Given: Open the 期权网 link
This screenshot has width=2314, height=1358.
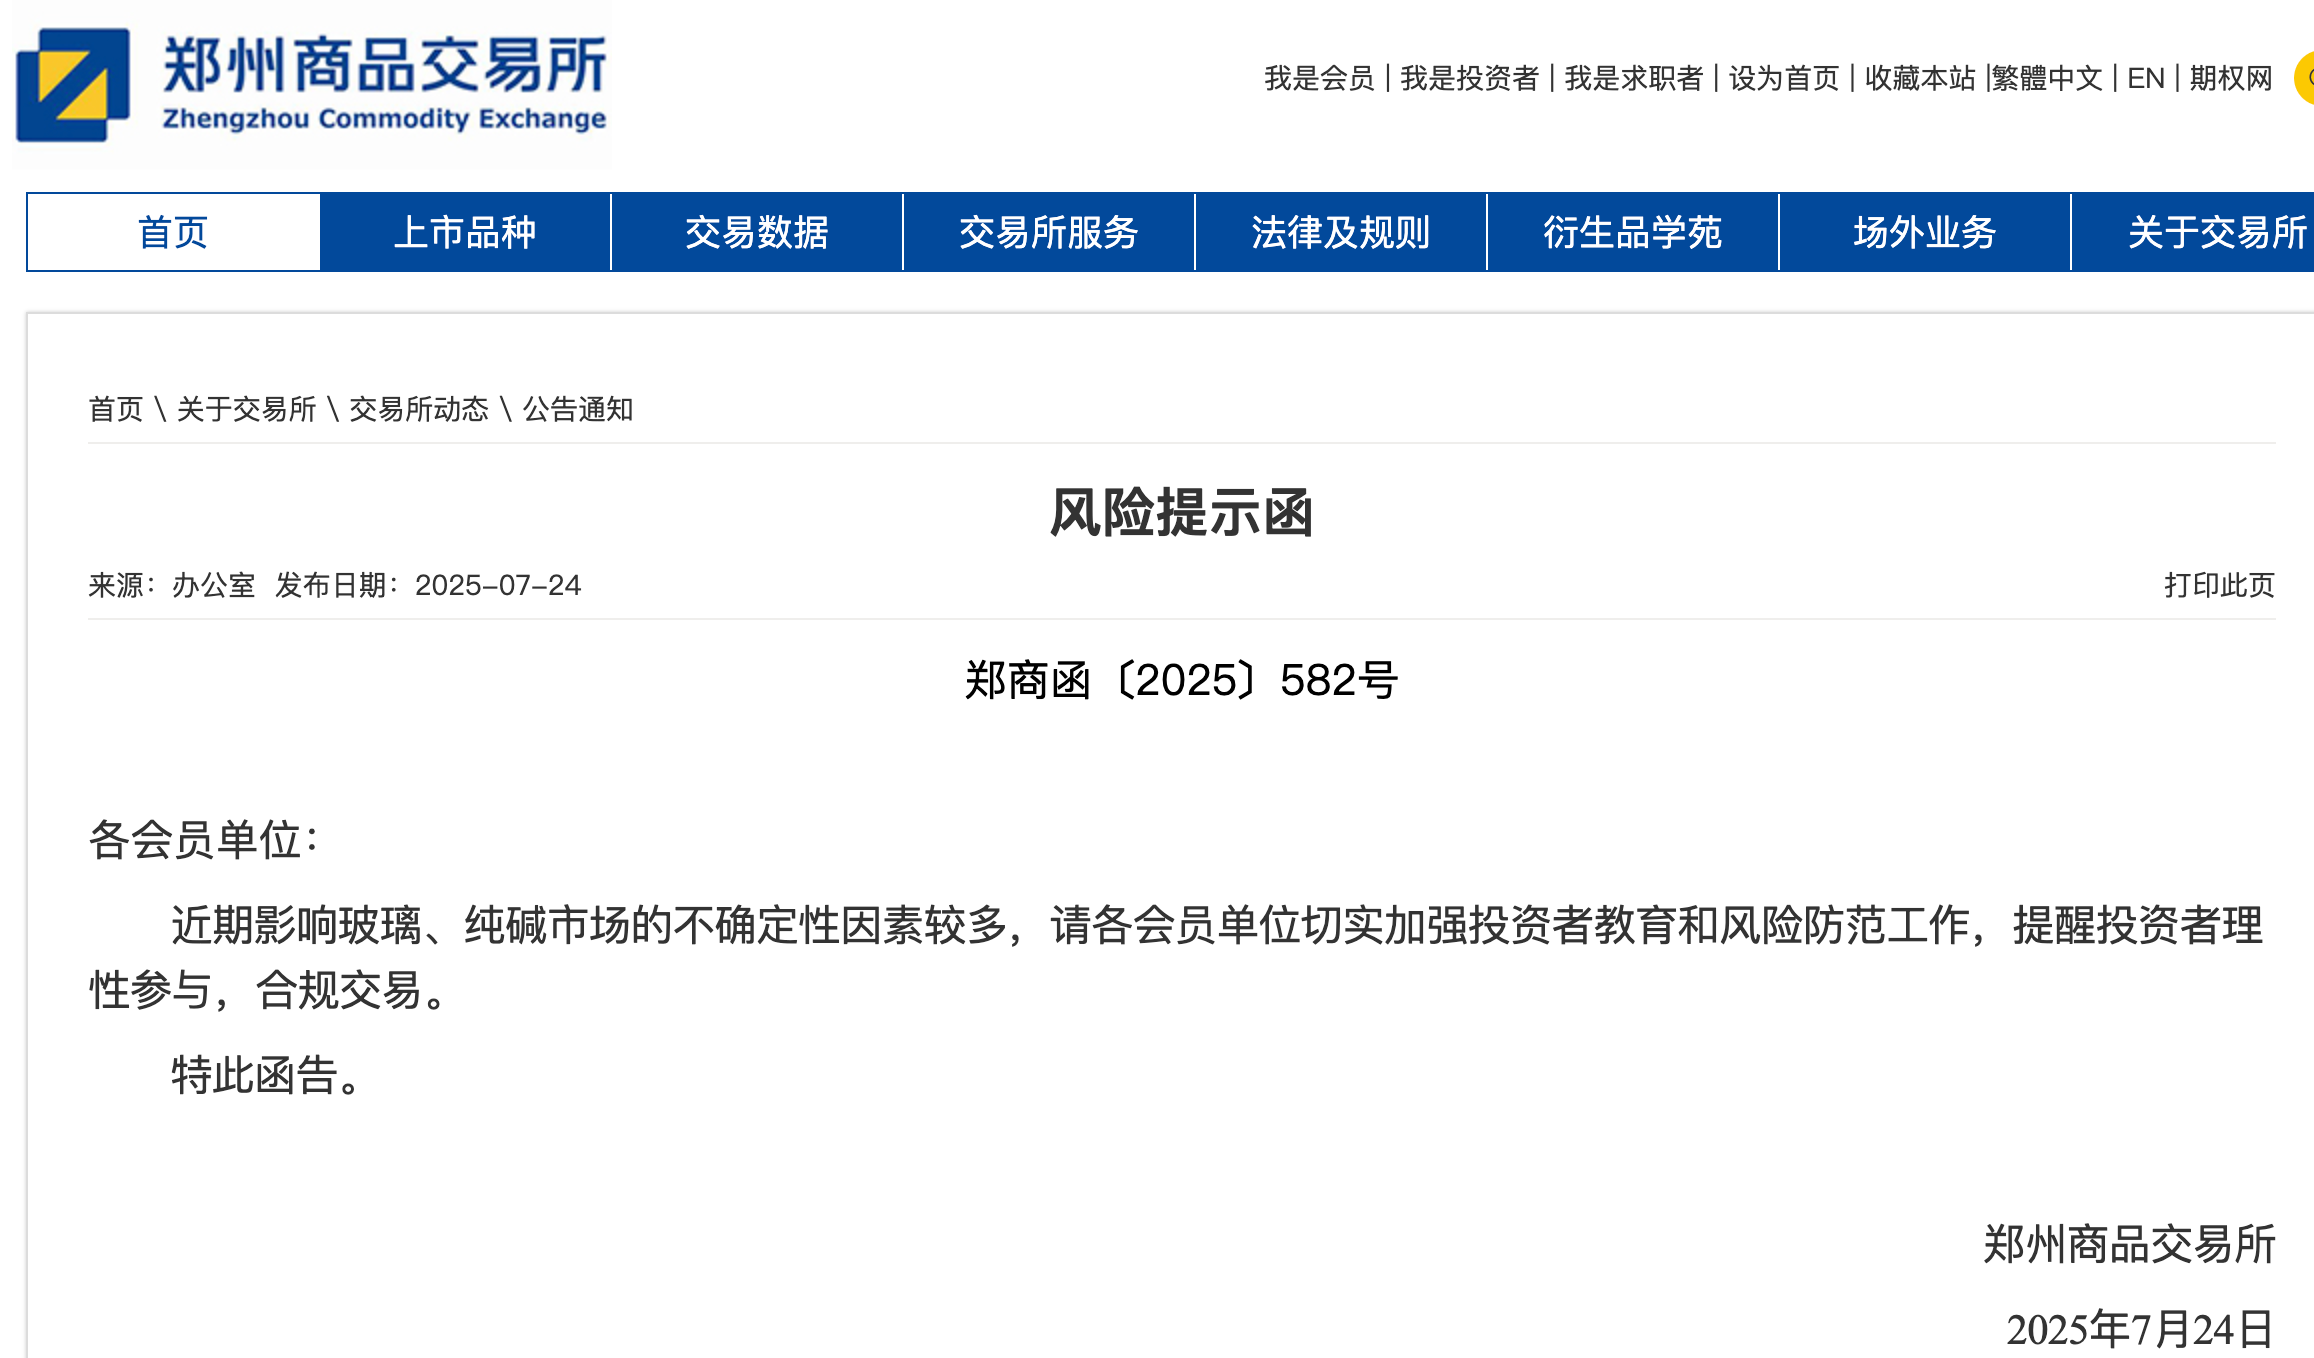Looking at the screenshot, I should (2230, 78).
